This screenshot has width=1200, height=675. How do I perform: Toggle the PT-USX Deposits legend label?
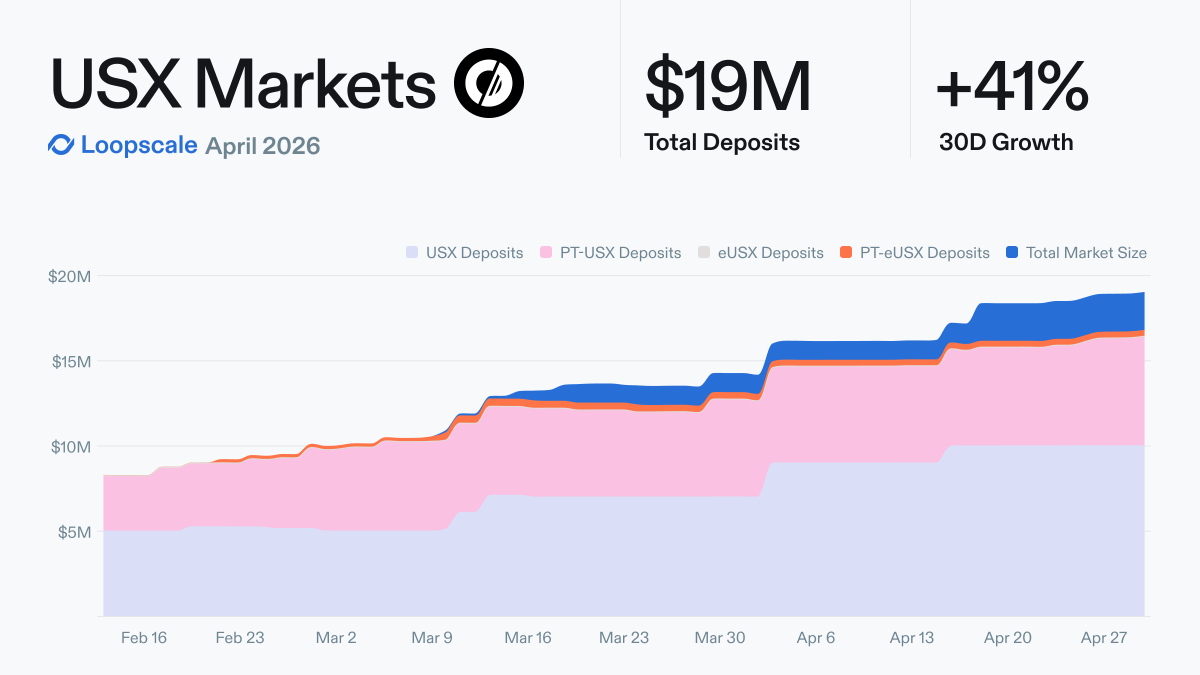click(620, 253)
